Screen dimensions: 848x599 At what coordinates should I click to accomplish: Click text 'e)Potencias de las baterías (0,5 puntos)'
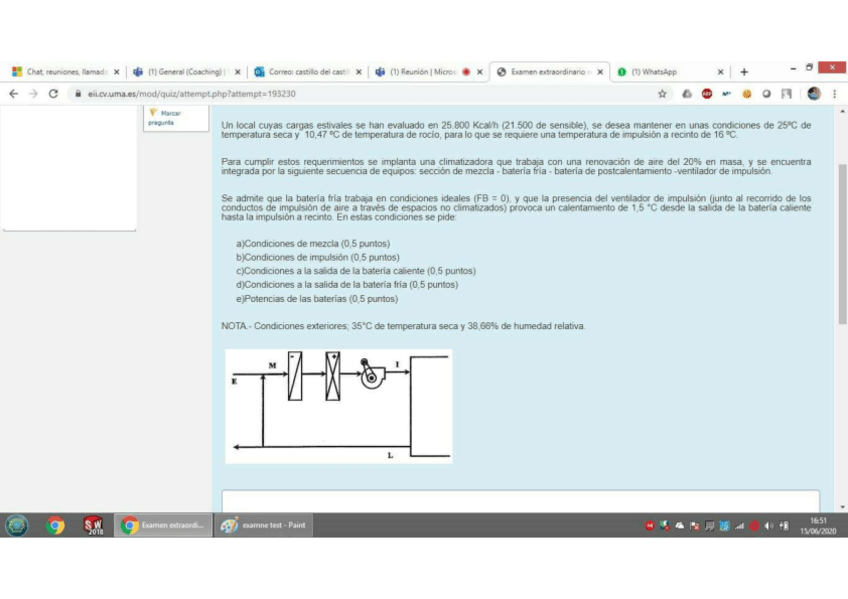pyautogui.click(x=317, y=298)
